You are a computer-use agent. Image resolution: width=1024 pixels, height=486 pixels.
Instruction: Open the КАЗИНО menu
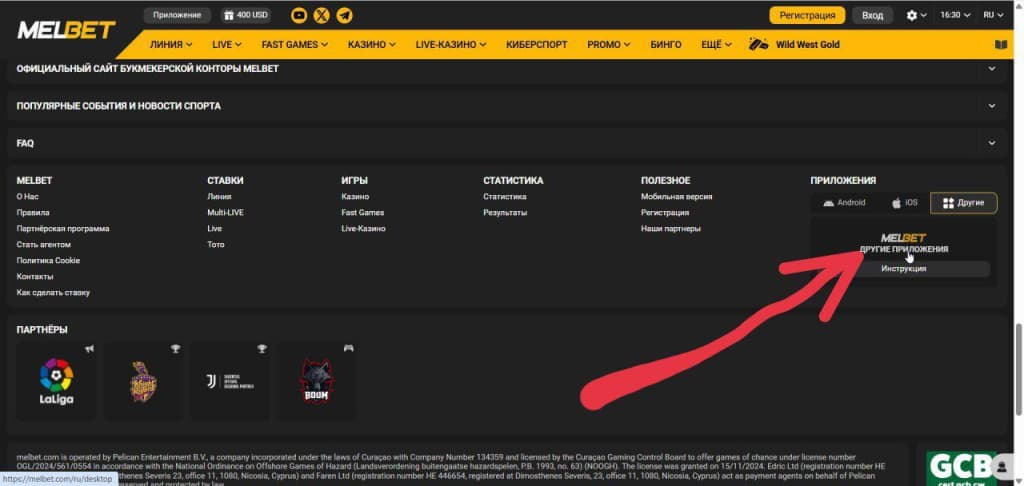pos(372,44)
